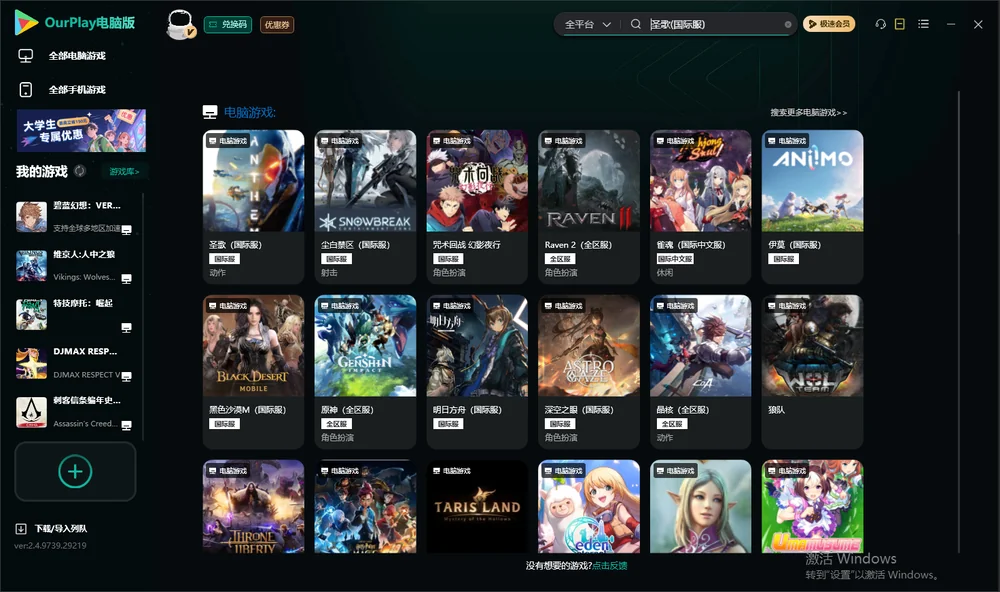1000x592 pixels.
Task: Open the 大学生专属优惠 banner
Action: coord(82,130)
